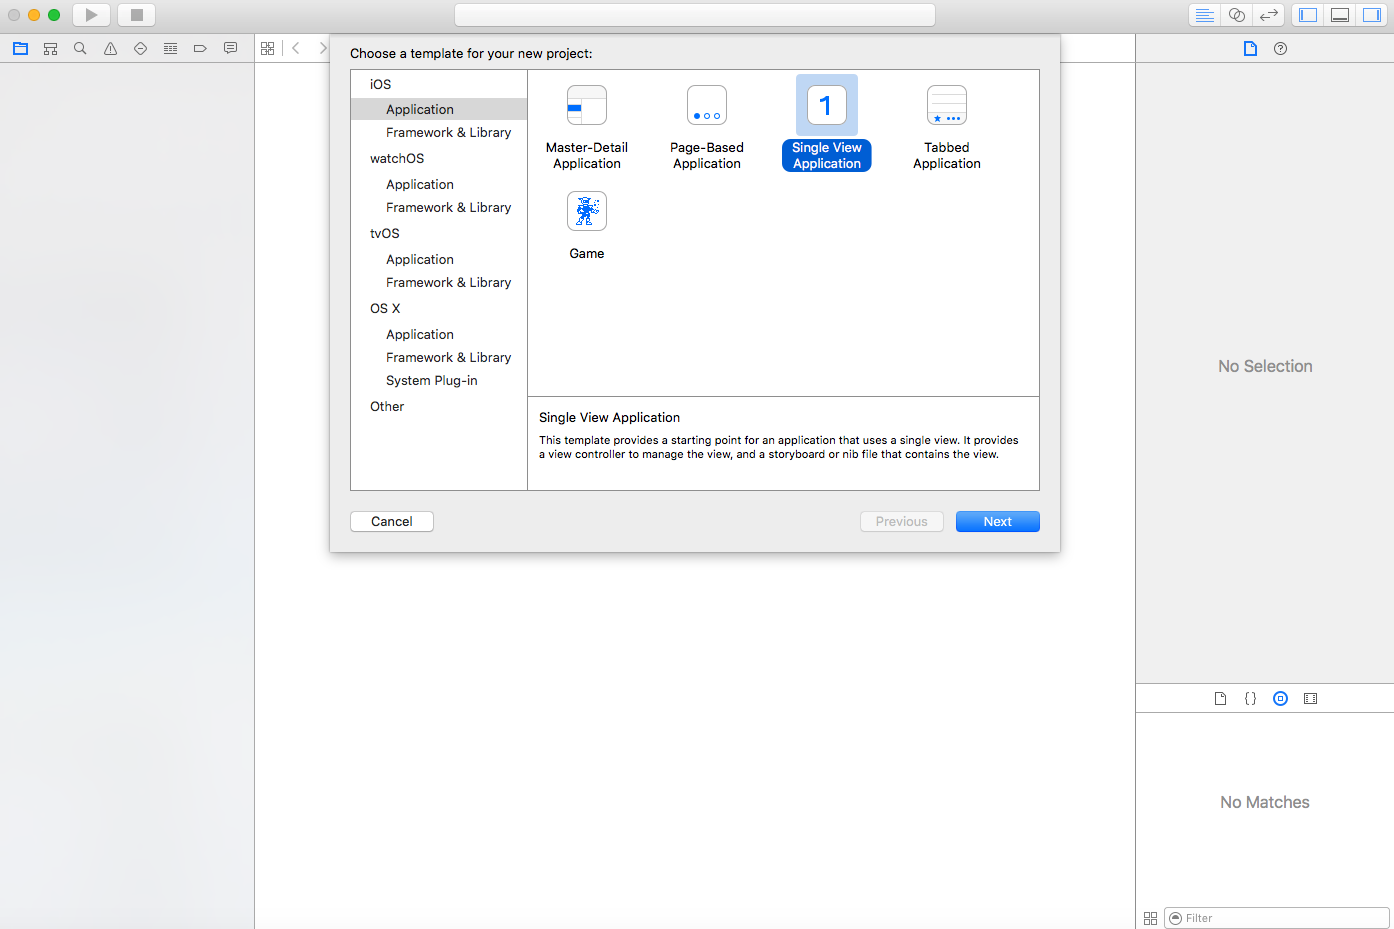Show the Media library
The width and height of the screenshot is (1394, 929).
point(1310,698)
